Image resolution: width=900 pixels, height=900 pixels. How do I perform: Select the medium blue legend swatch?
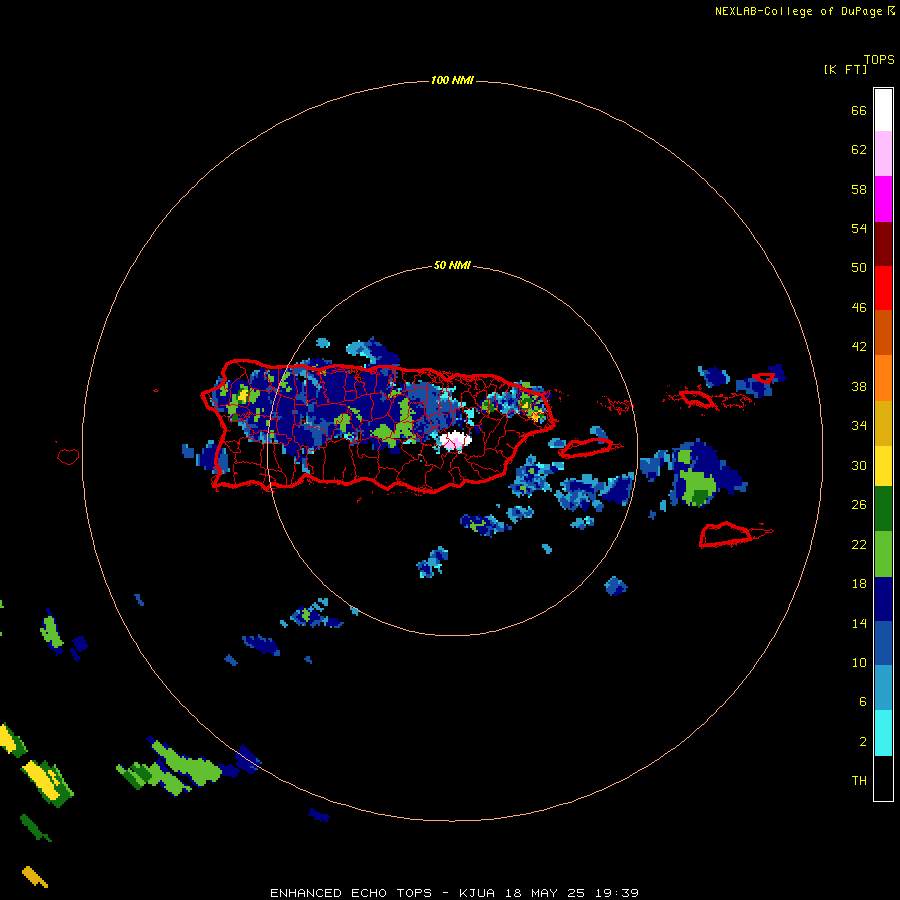[x=883, y=643]
